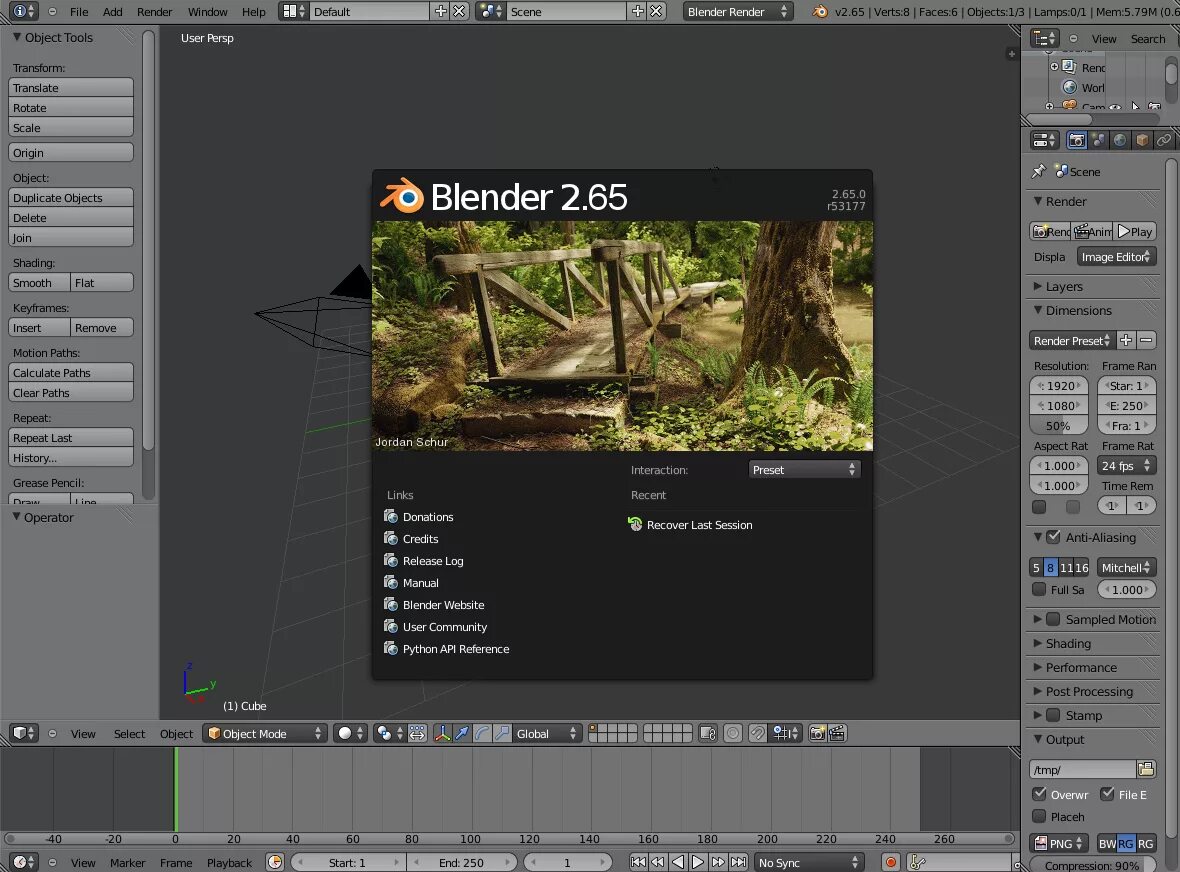Open the Window menu
The image size is (1180, 872).
(208, 11)
